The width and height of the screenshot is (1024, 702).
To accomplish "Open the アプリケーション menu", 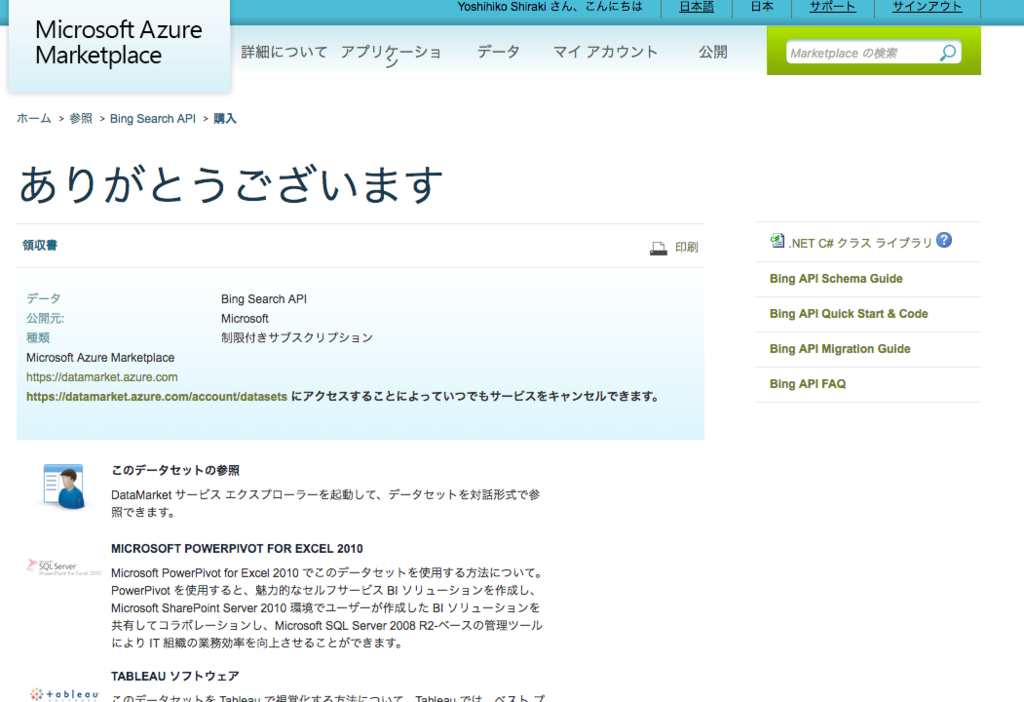I will pos(391,56).
